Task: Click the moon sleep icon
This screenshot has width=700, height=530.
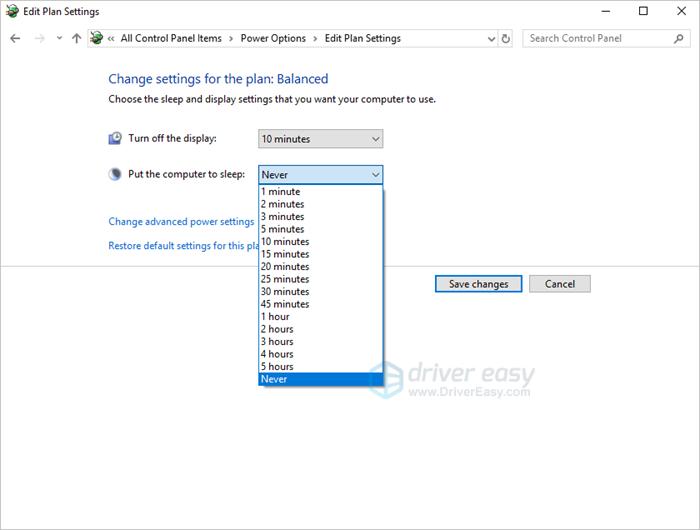Action: click(x=115, y=174)
